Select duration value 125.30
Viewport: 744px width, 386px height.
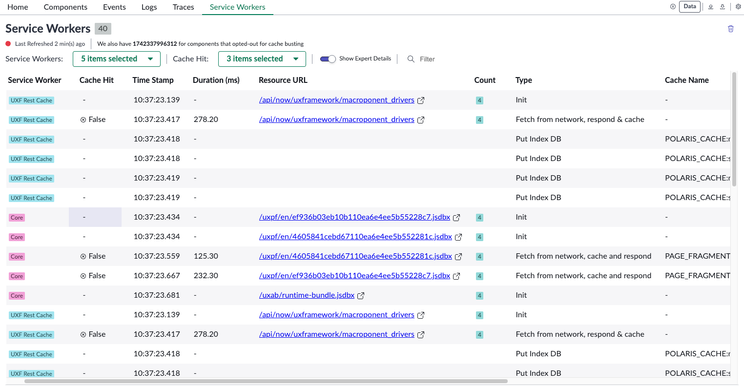(x=206, y=256)
